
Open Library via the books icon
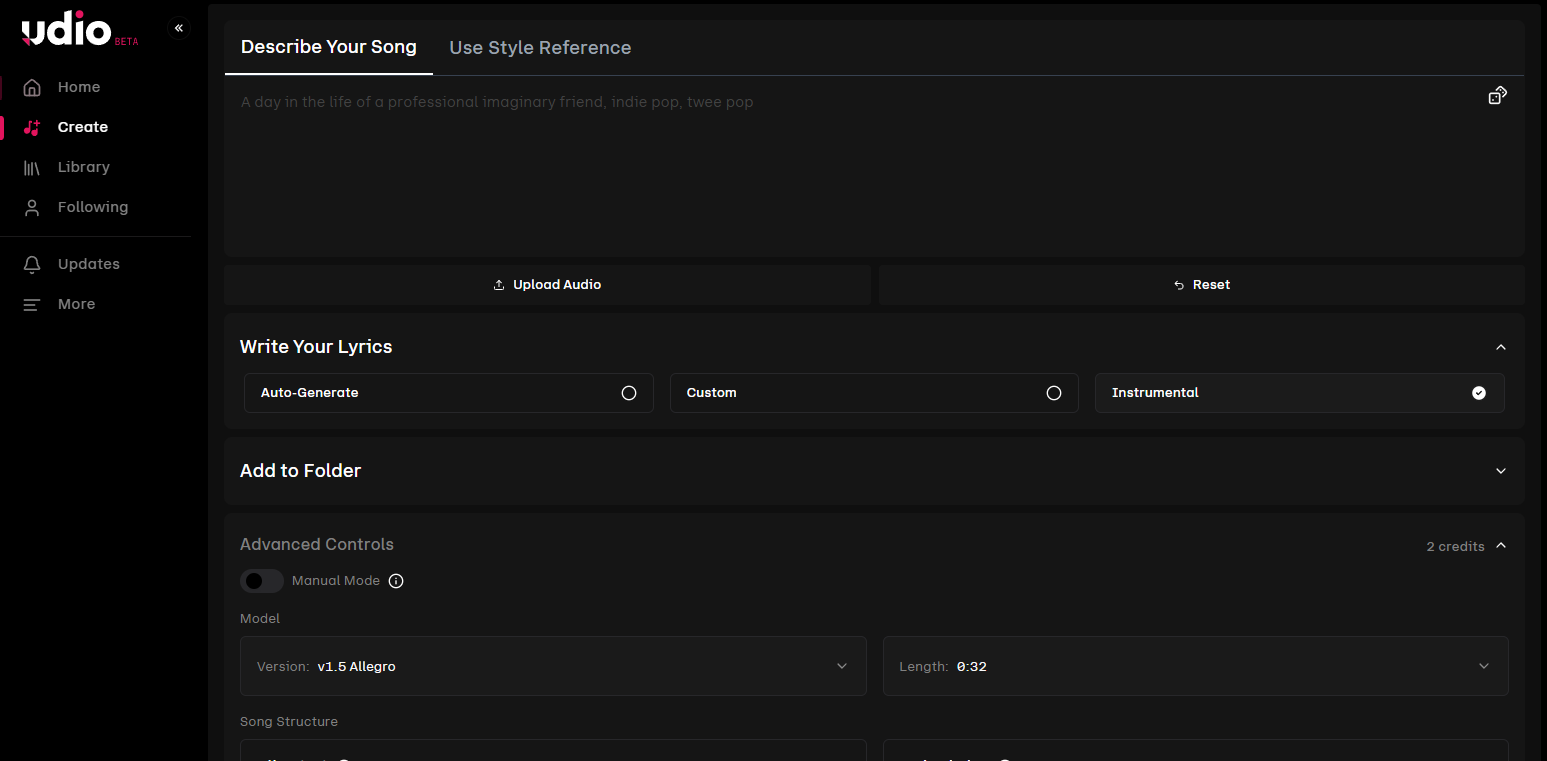(x=32, y=167)
